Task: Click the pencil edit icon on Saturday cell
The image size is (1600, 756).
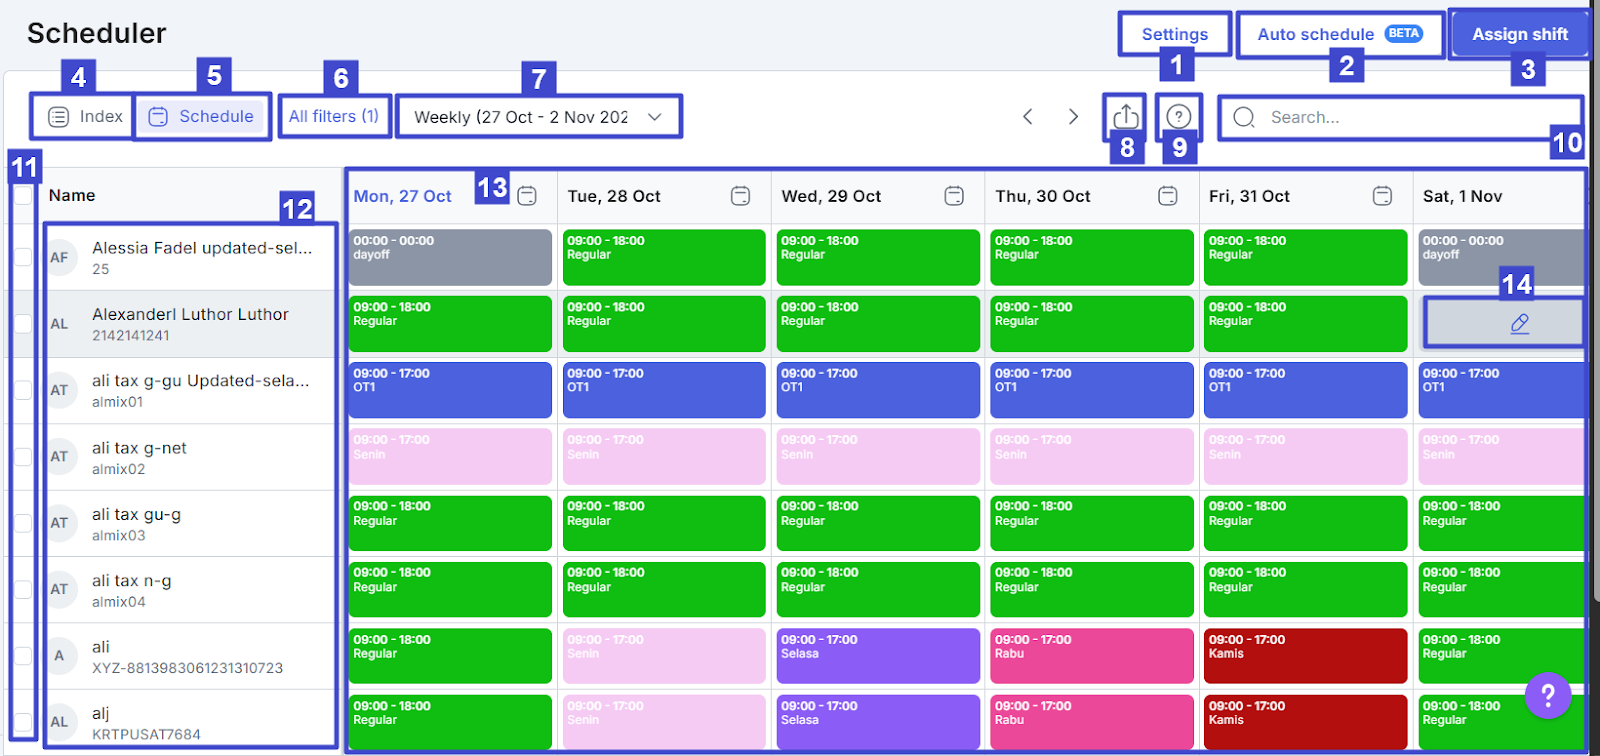Action: pos(1519,323)
